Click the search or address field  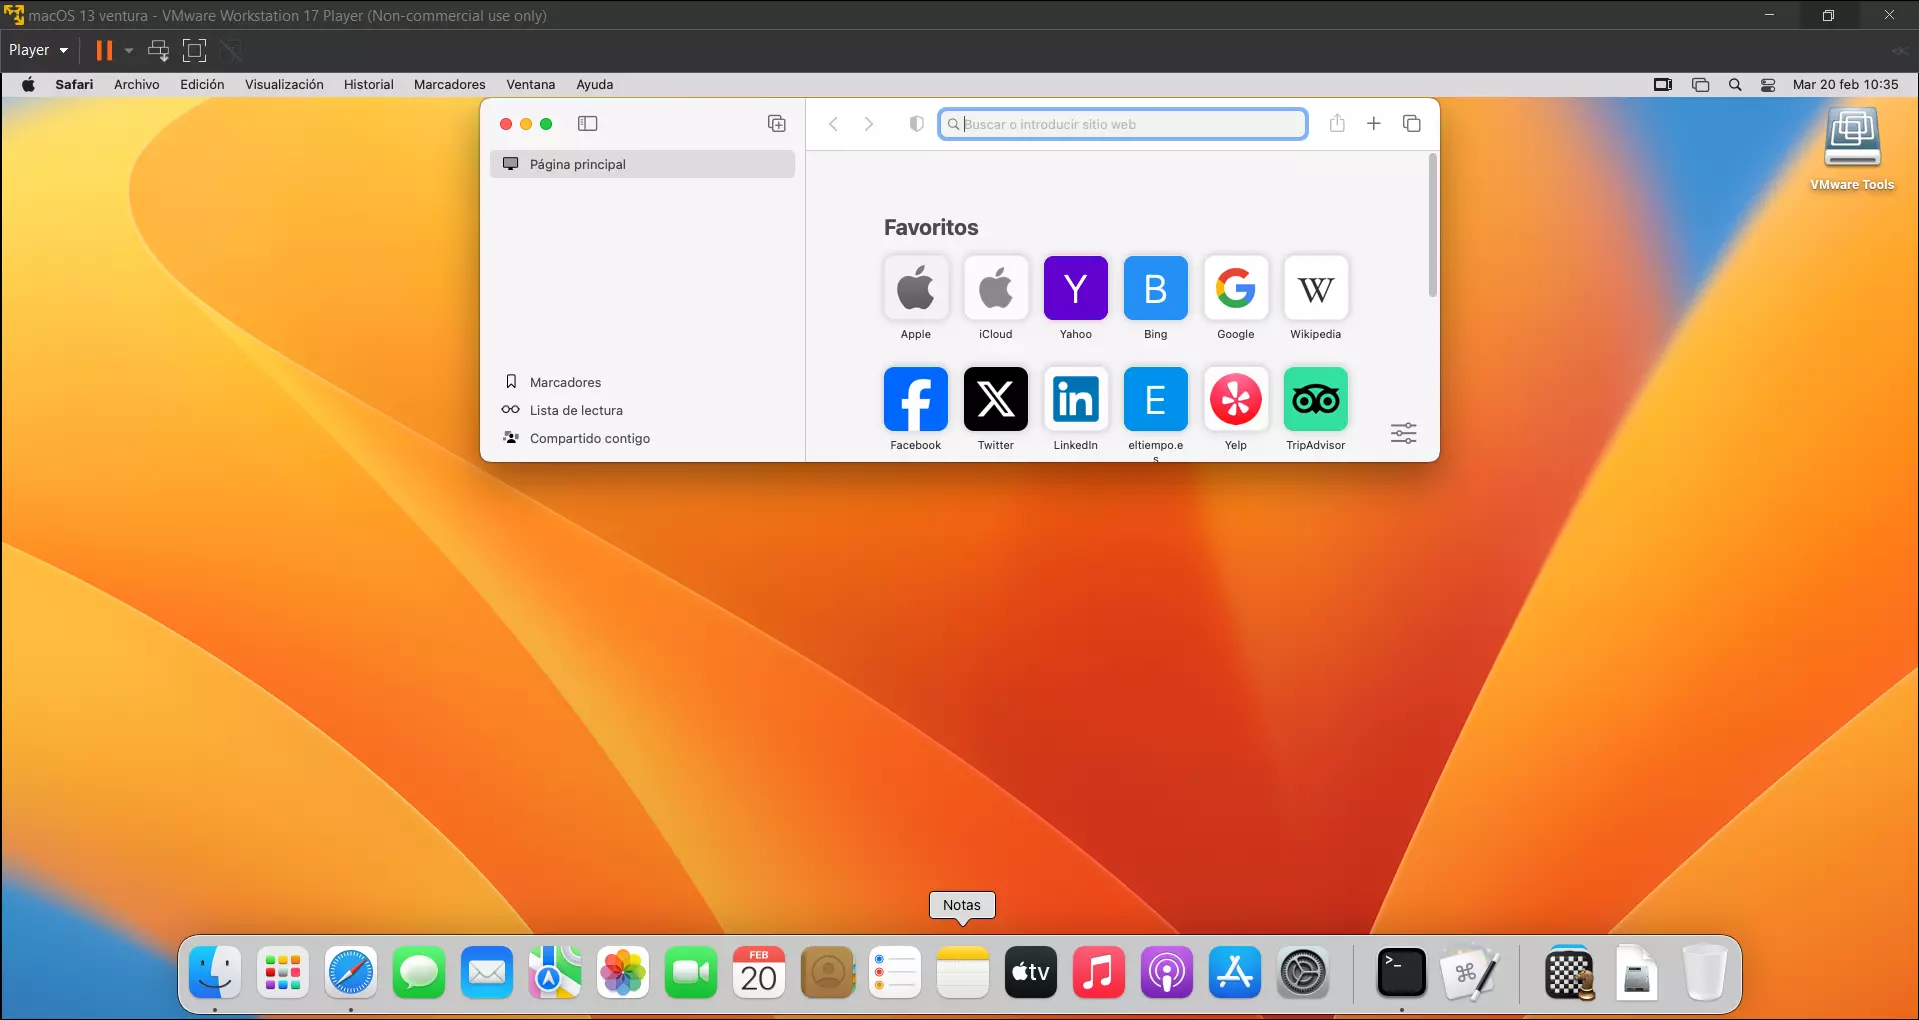[1123, 124]
